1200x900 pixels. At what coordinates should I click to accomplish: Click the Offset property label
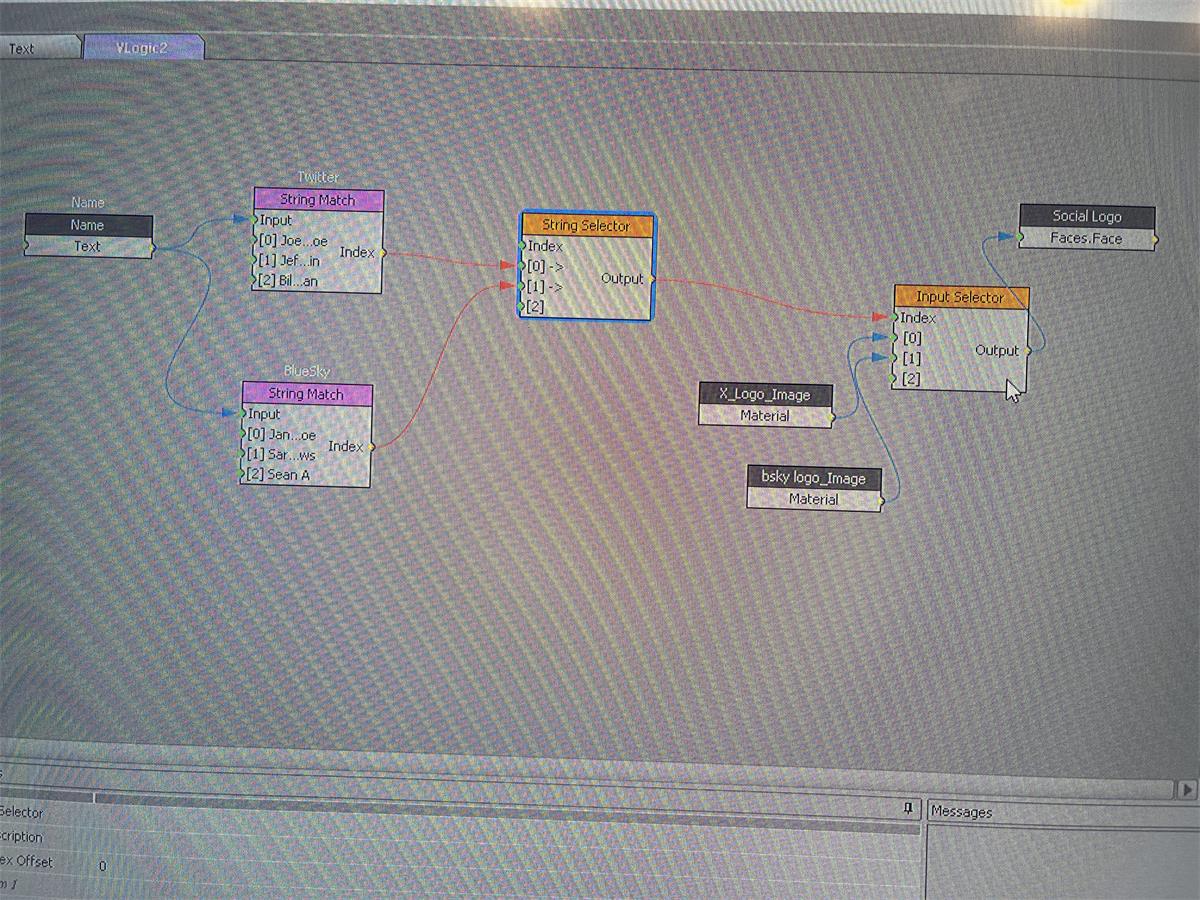(x=27, y=862)
